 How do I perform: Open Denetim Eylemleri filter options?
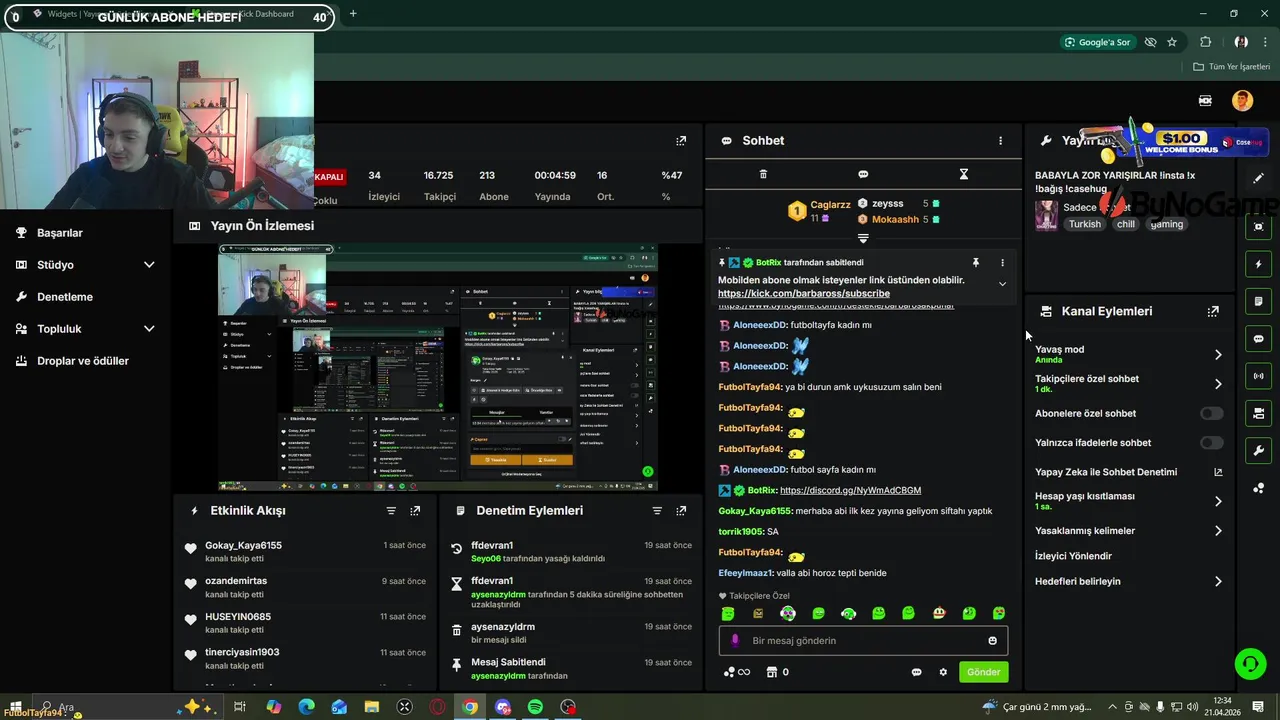click(x=657, y=510)
